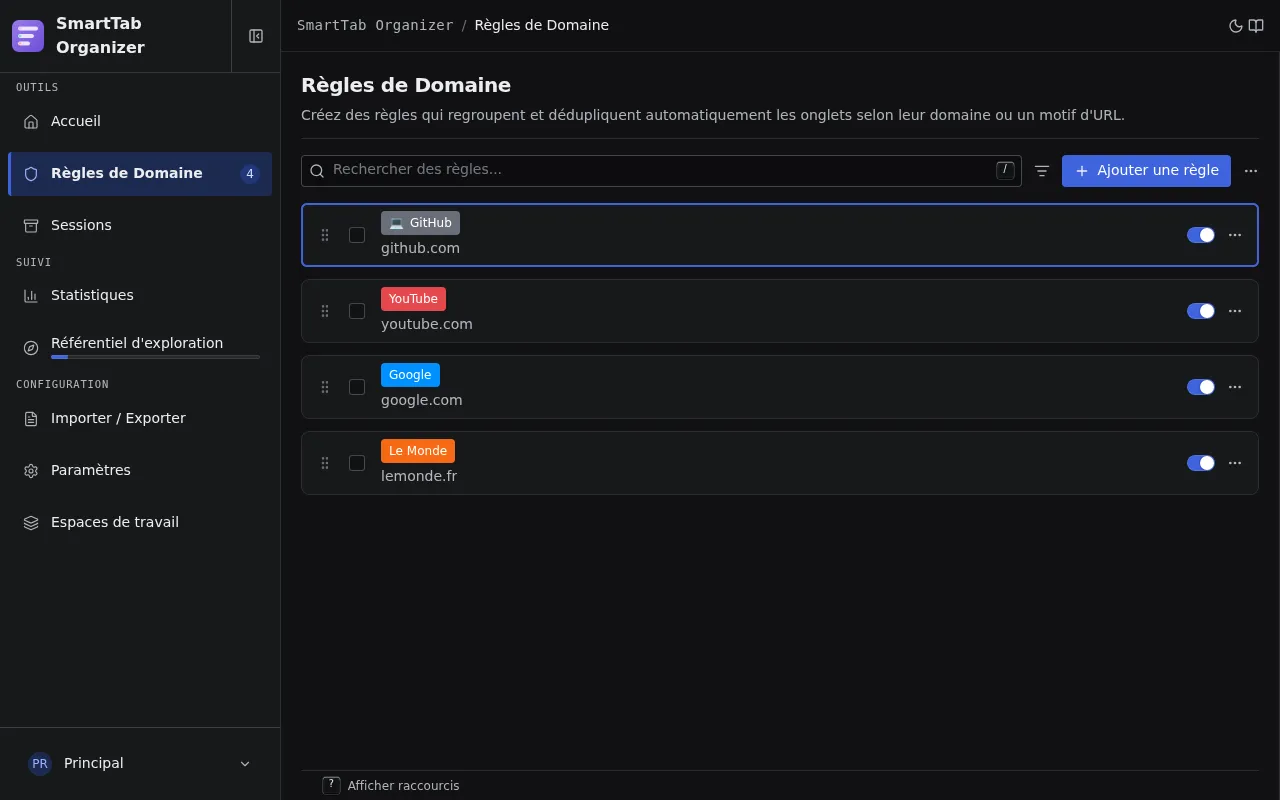The width and height of the screenshot is (1280, 800).
Task: Disable the GitHub rule toggle
Action: (x=1201, y=235)
